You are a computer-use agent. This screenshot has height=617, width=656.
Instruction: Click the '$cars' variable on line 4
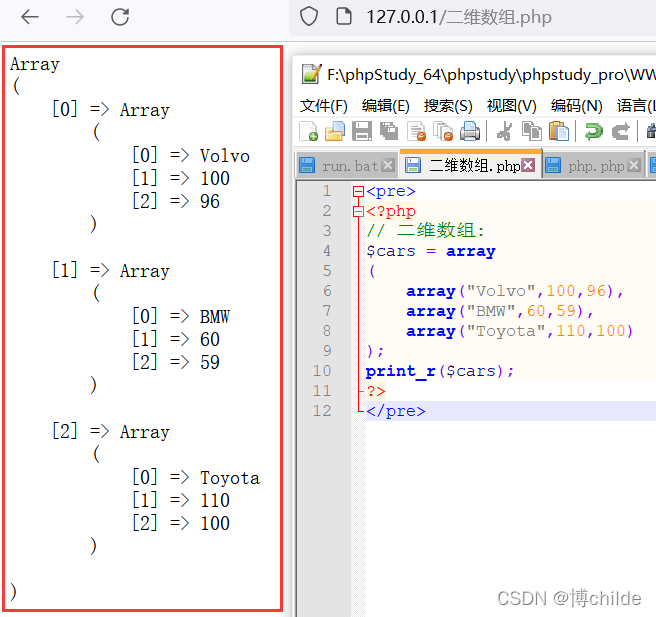[x=391, y=251]
